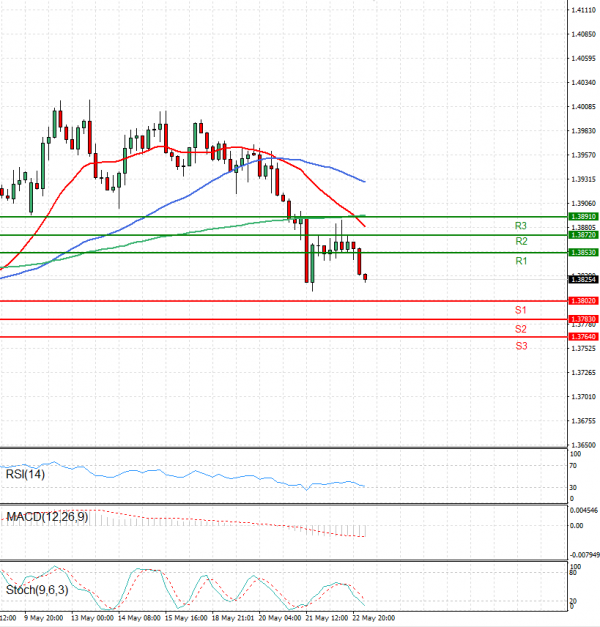Click the 1.40595 price axis value
This screenshot has height=627, width=600.
[584, 58]
